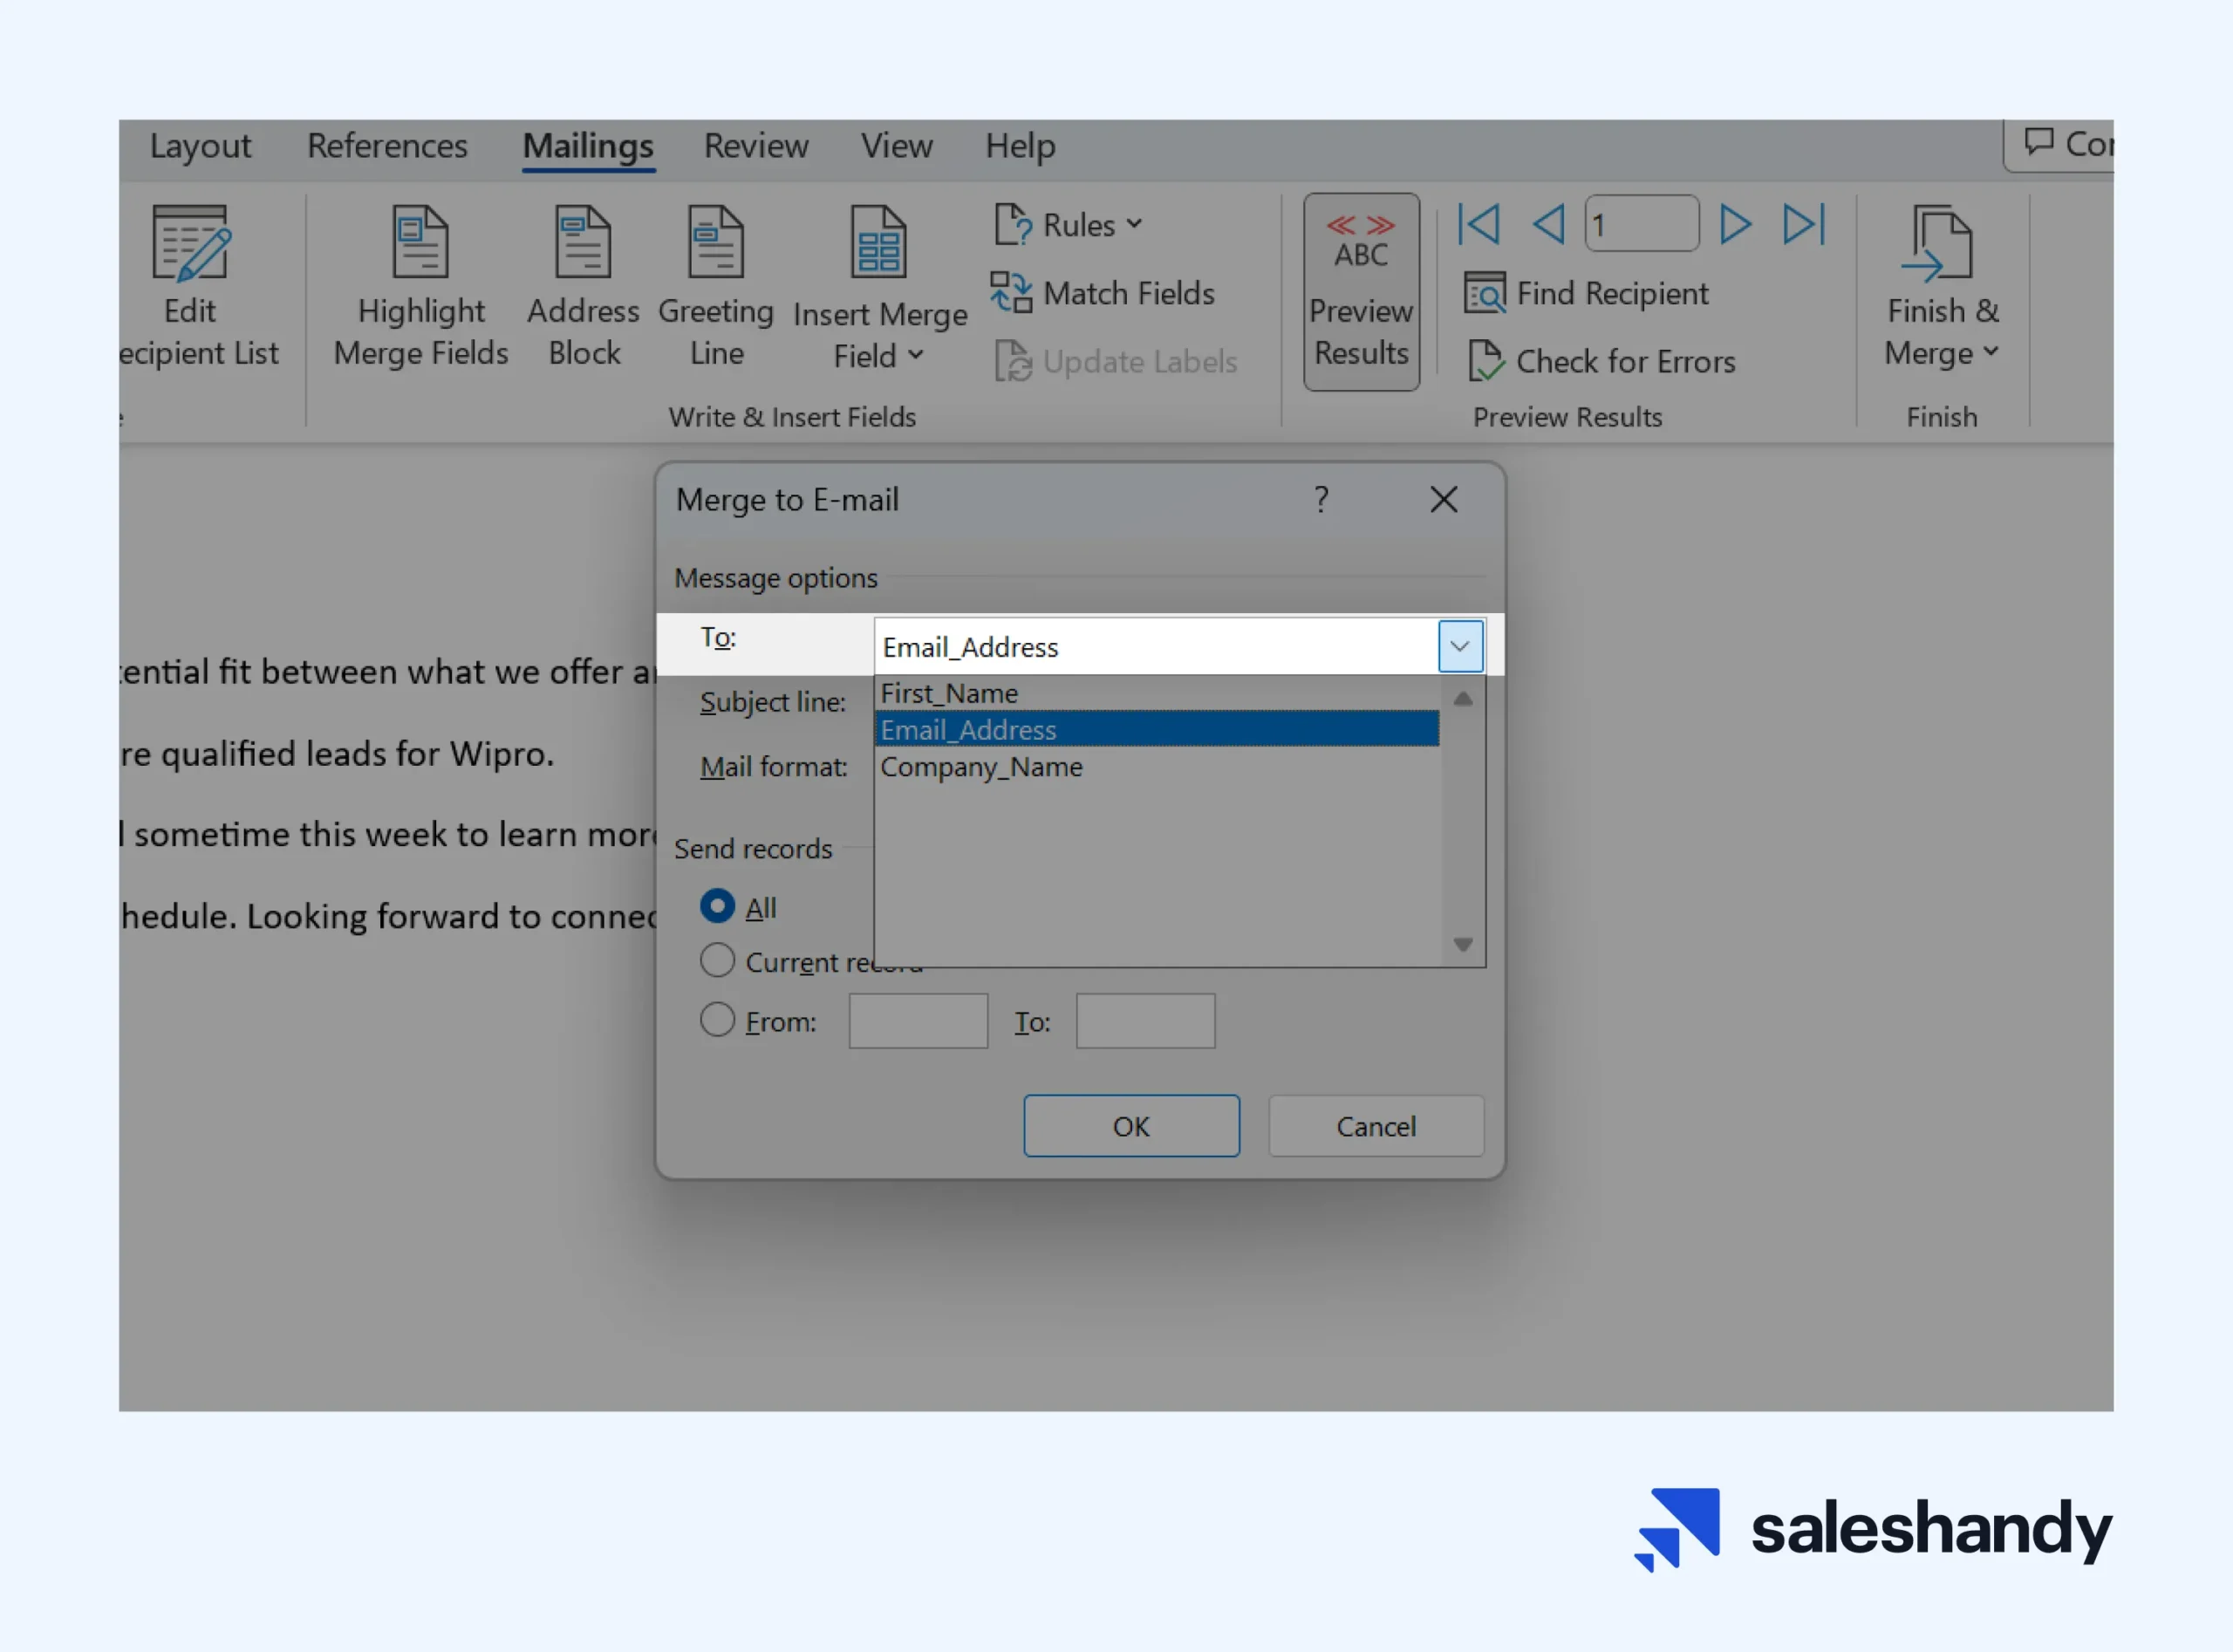2233x1652 pixels.
Task: Click Update Labels
Action: [x=1116, y=361]
